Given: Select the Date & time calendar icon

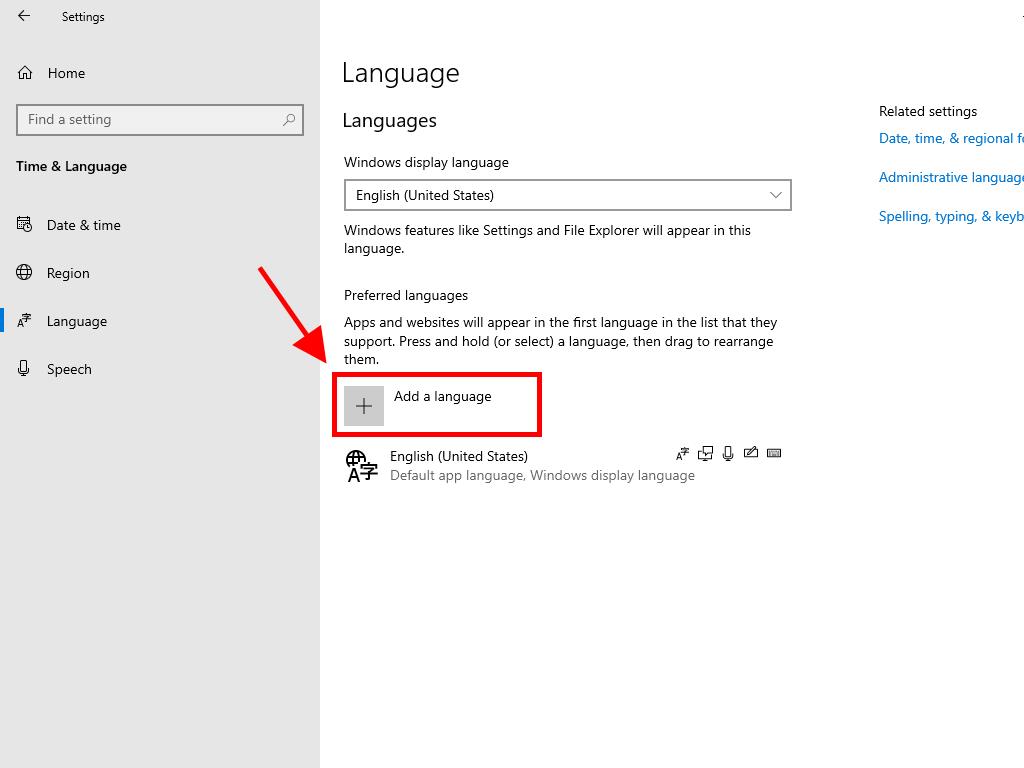Looking at the screenshot, I should coord(24,225).
